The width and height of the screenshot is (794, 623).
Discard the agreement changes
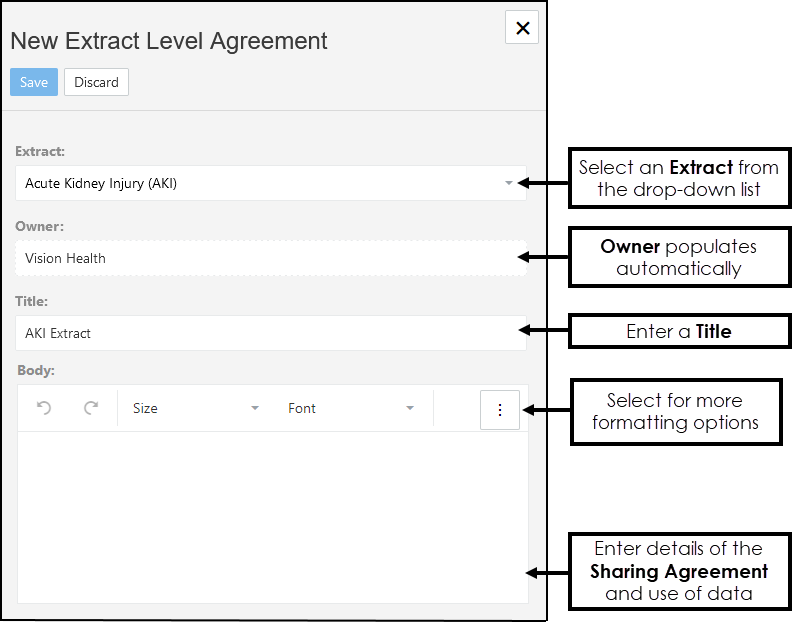[96, 82]
